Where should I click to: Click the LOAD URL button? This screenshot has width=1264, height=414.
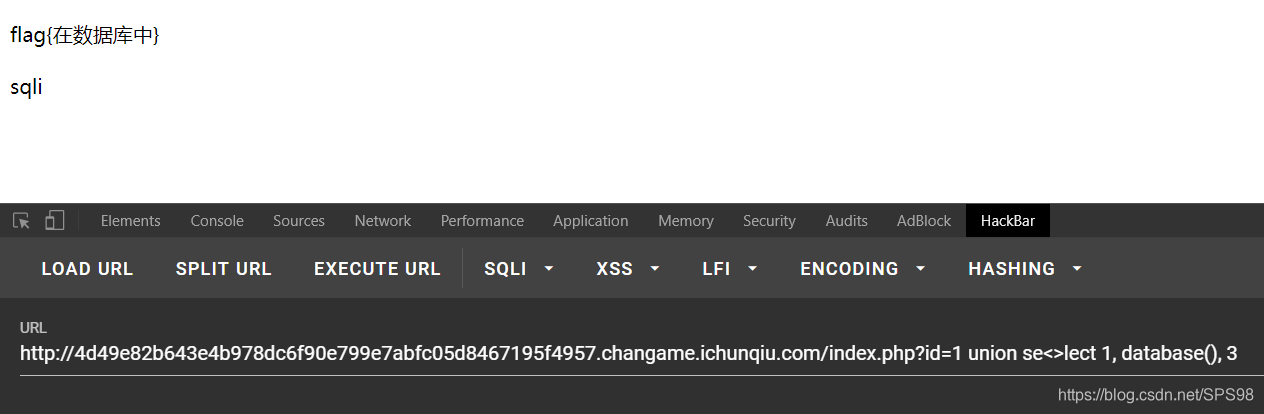pyautogui.click(x=87, y=268)
